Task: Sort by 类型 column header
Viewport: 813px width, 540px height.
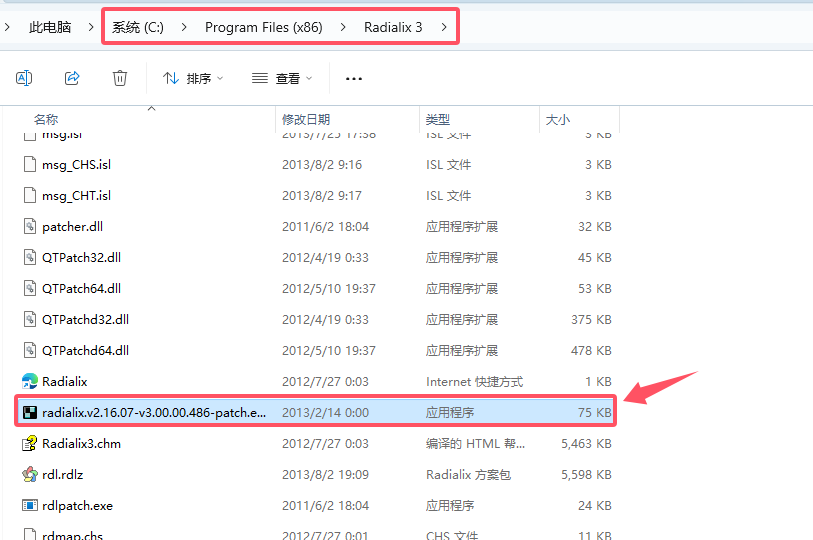Action: (x=438, y=120)
